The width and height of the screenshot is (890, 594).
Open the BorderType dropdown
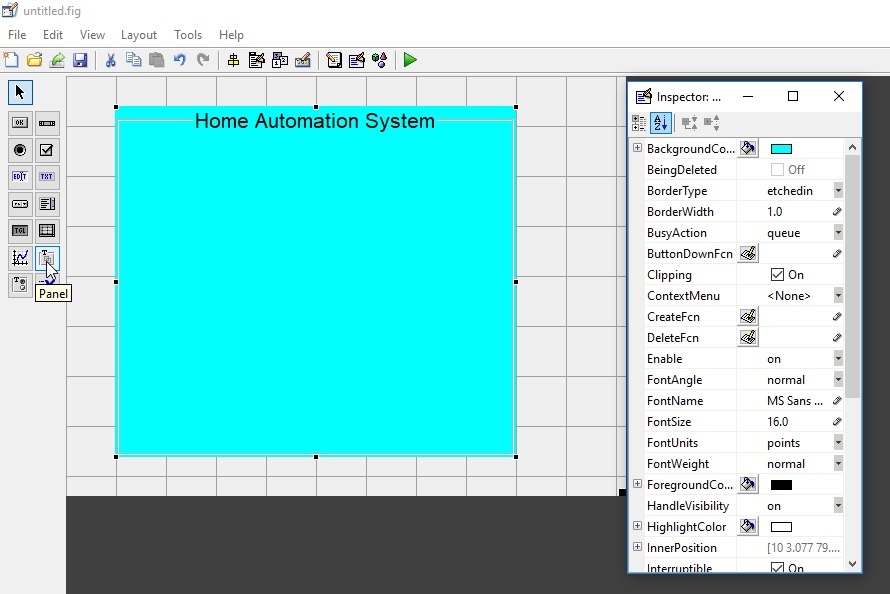pyautogui.click(x=837, y=190)
